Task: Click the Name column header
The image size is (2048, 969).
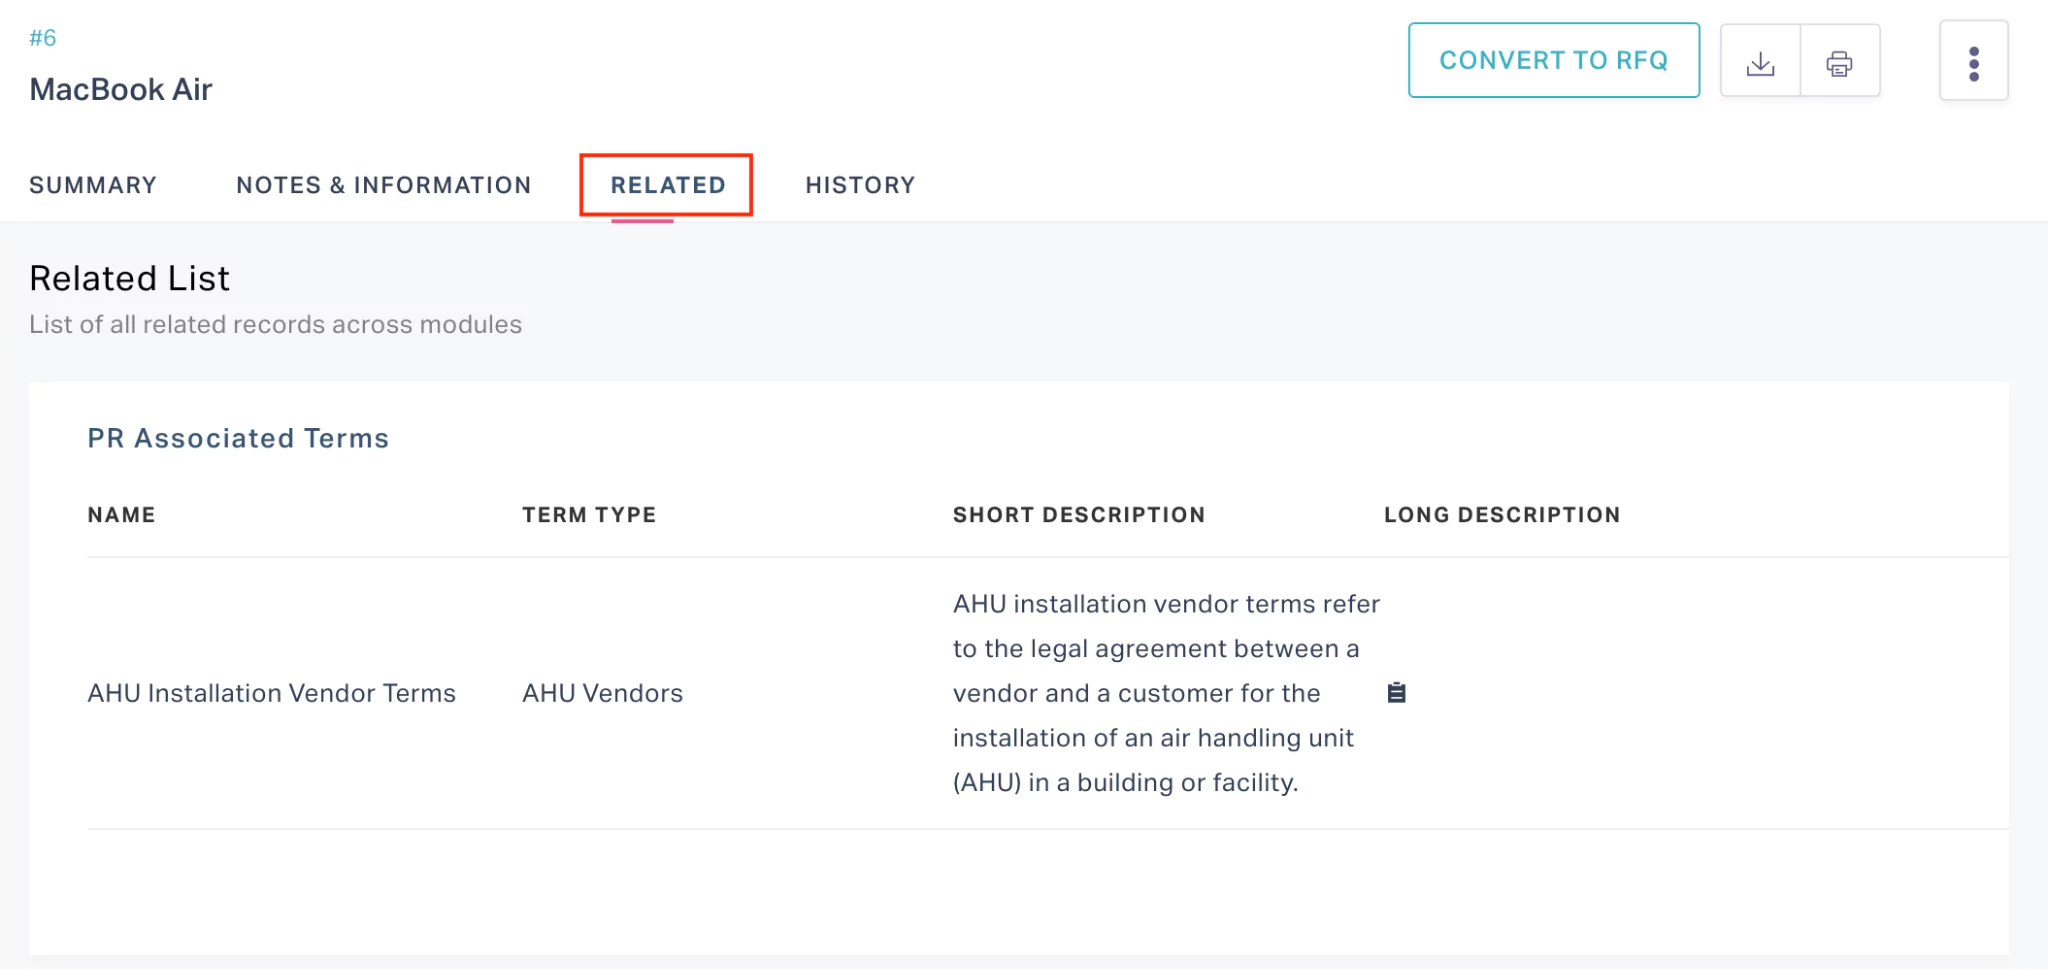Action: 122,515
